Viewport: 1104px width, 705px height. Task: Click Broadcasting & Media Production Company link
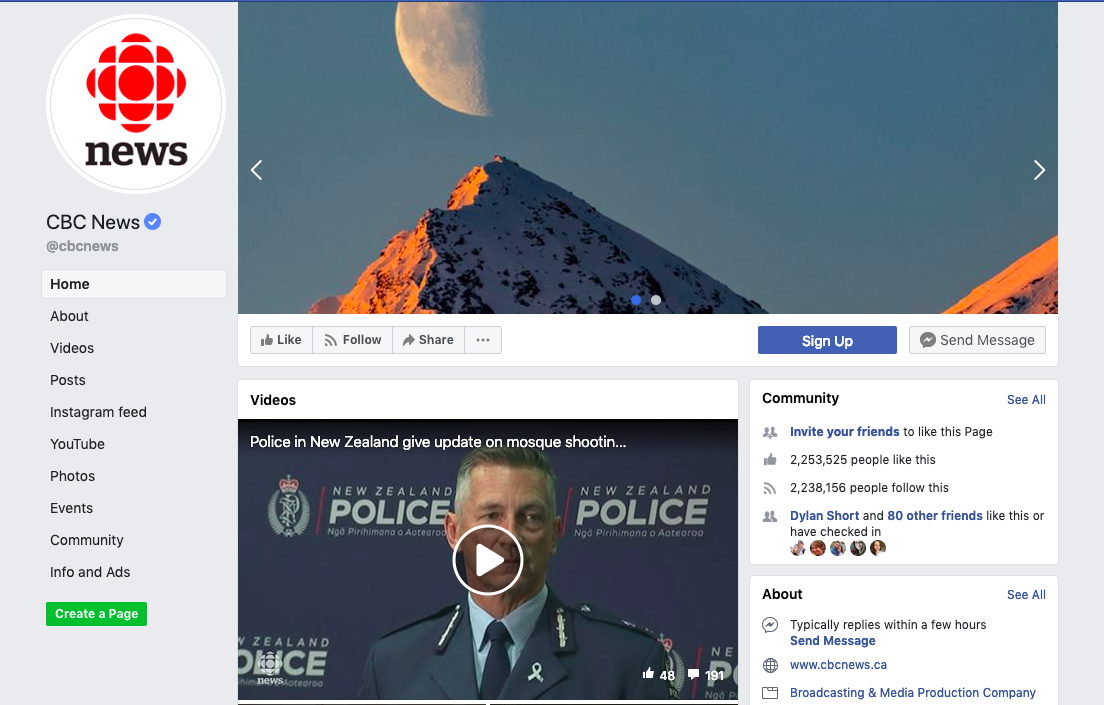tap(912, 693)
